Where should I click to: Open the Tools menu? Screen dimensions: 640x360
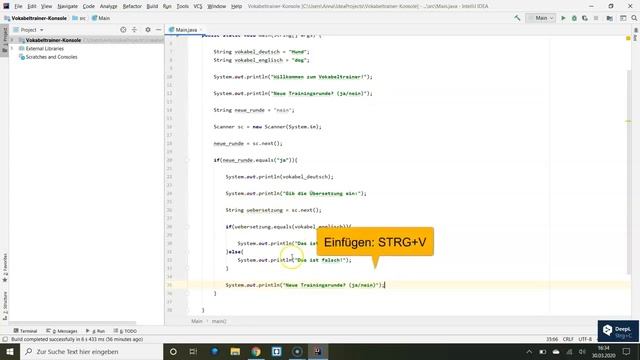pyautogui.click(x=182, y=6)
